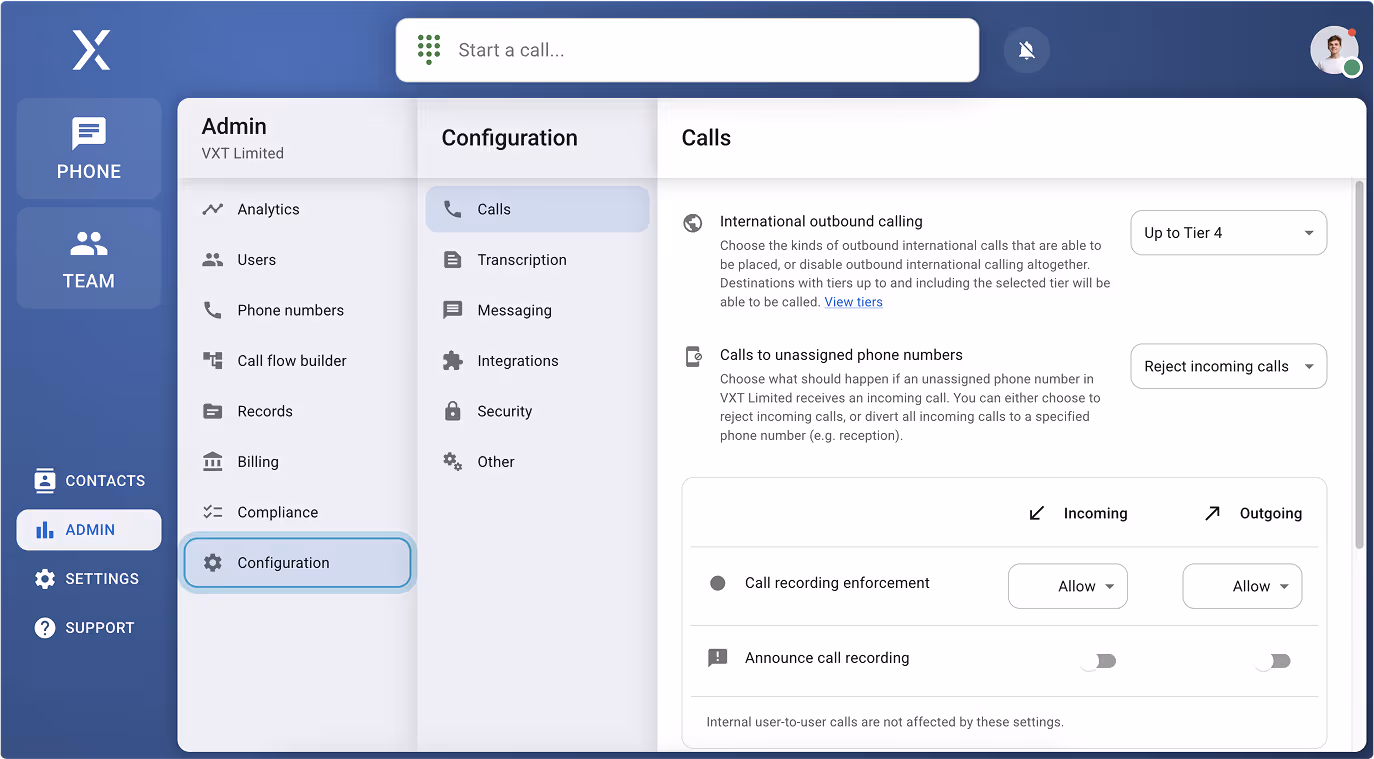Click the View tiers link
Image resolution: width=1374 pixels, height=759 pixels.
coord(853,302)
